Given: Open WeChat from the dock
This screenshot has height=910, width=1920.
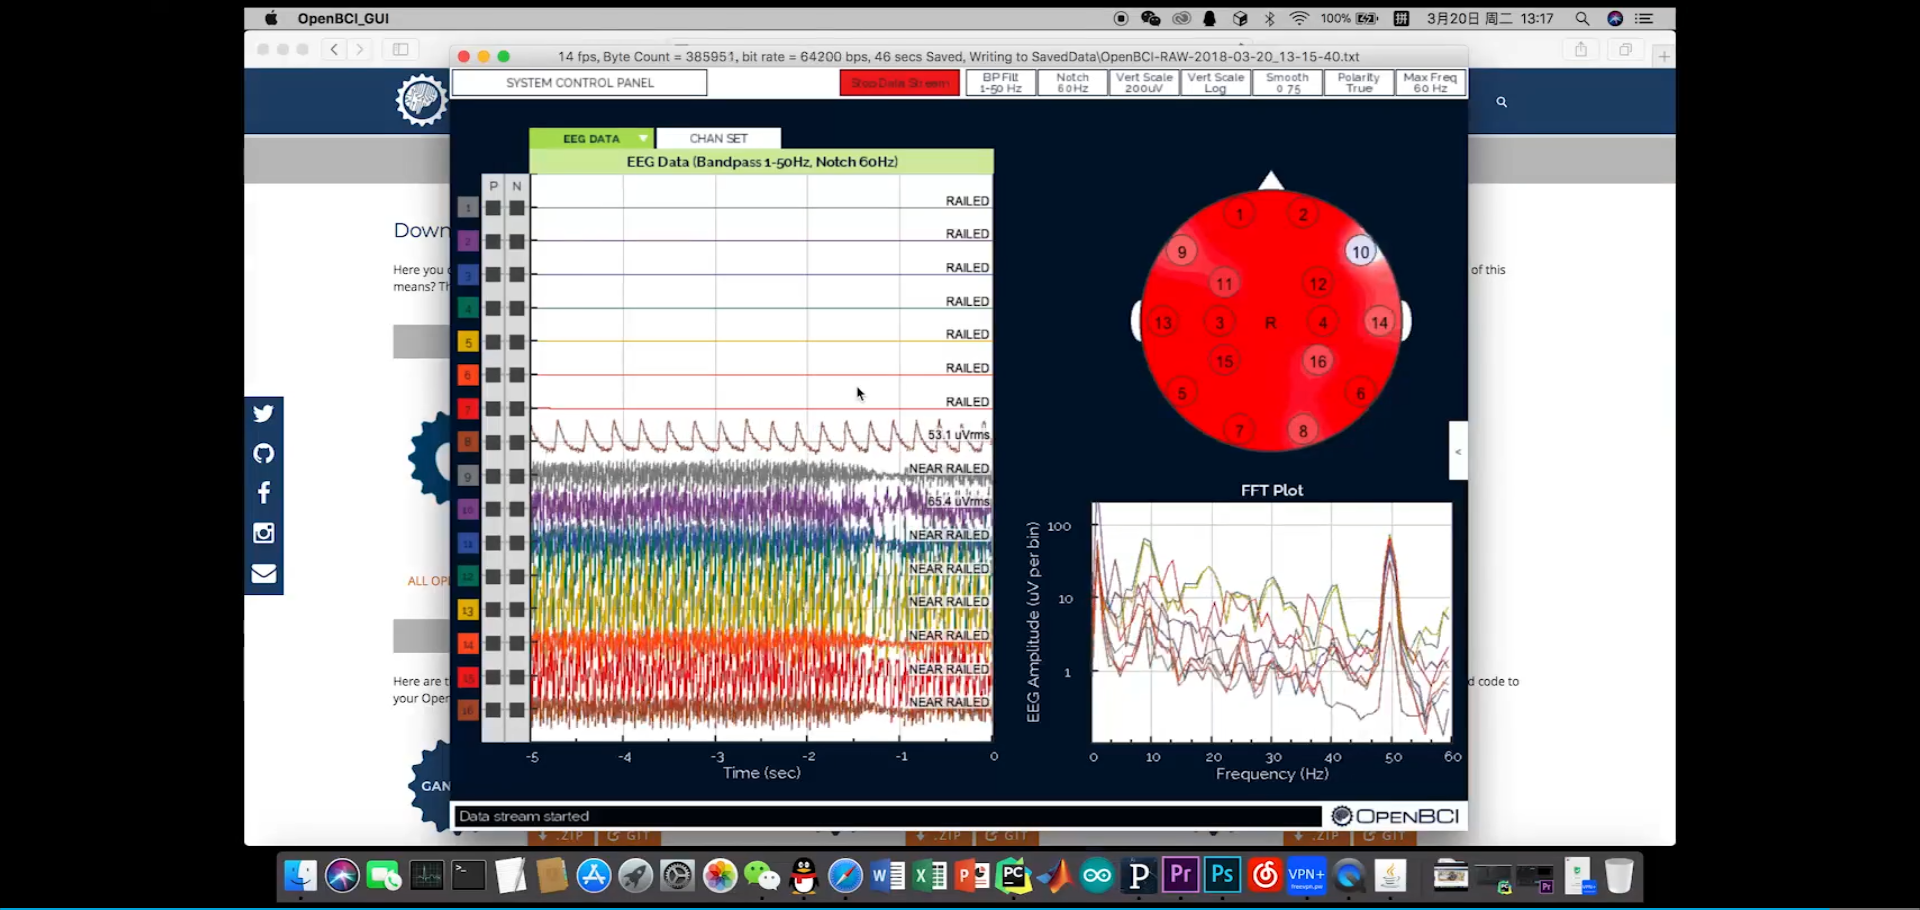Looking at the screenshot, I should (x=762, y=876).
